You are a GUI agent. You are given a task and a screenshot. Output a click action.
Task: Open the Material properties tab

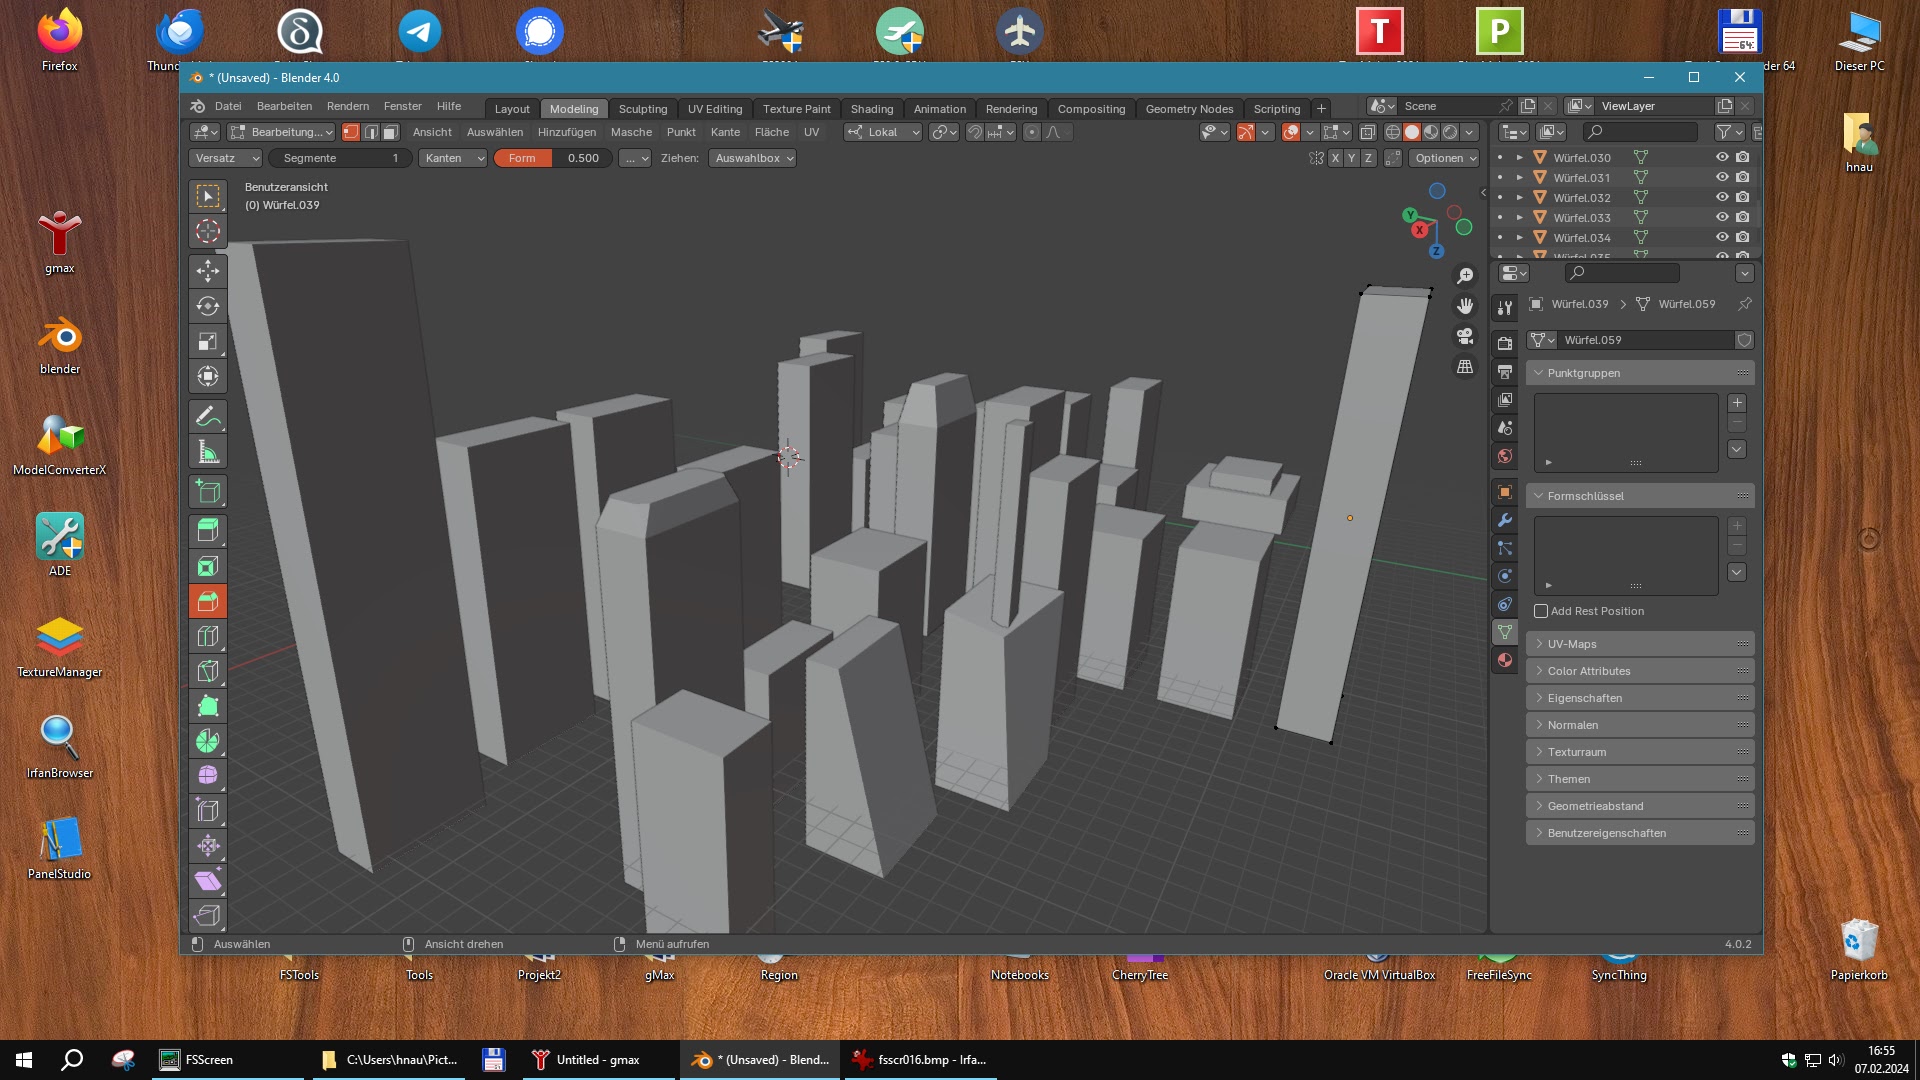click(x=1505, y=660)
